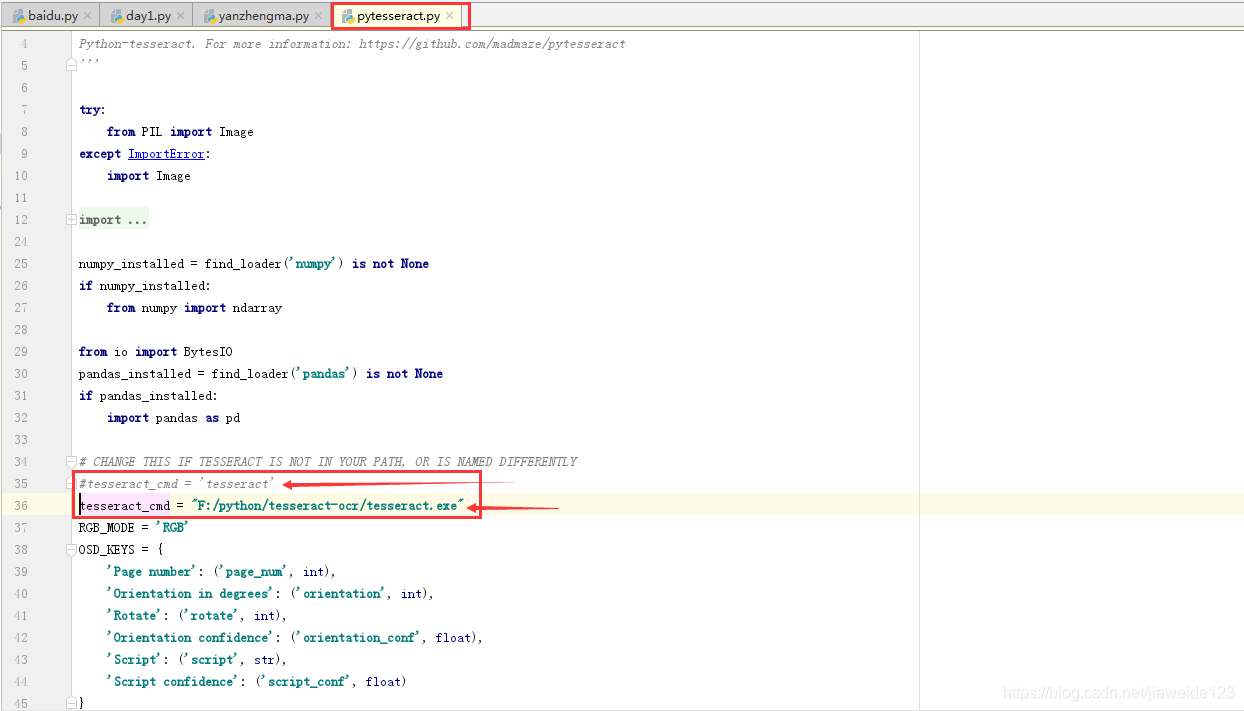1244x711 pixels.
Task: Click the Python file icon on baidu.py tab
Action: [18, 17]
